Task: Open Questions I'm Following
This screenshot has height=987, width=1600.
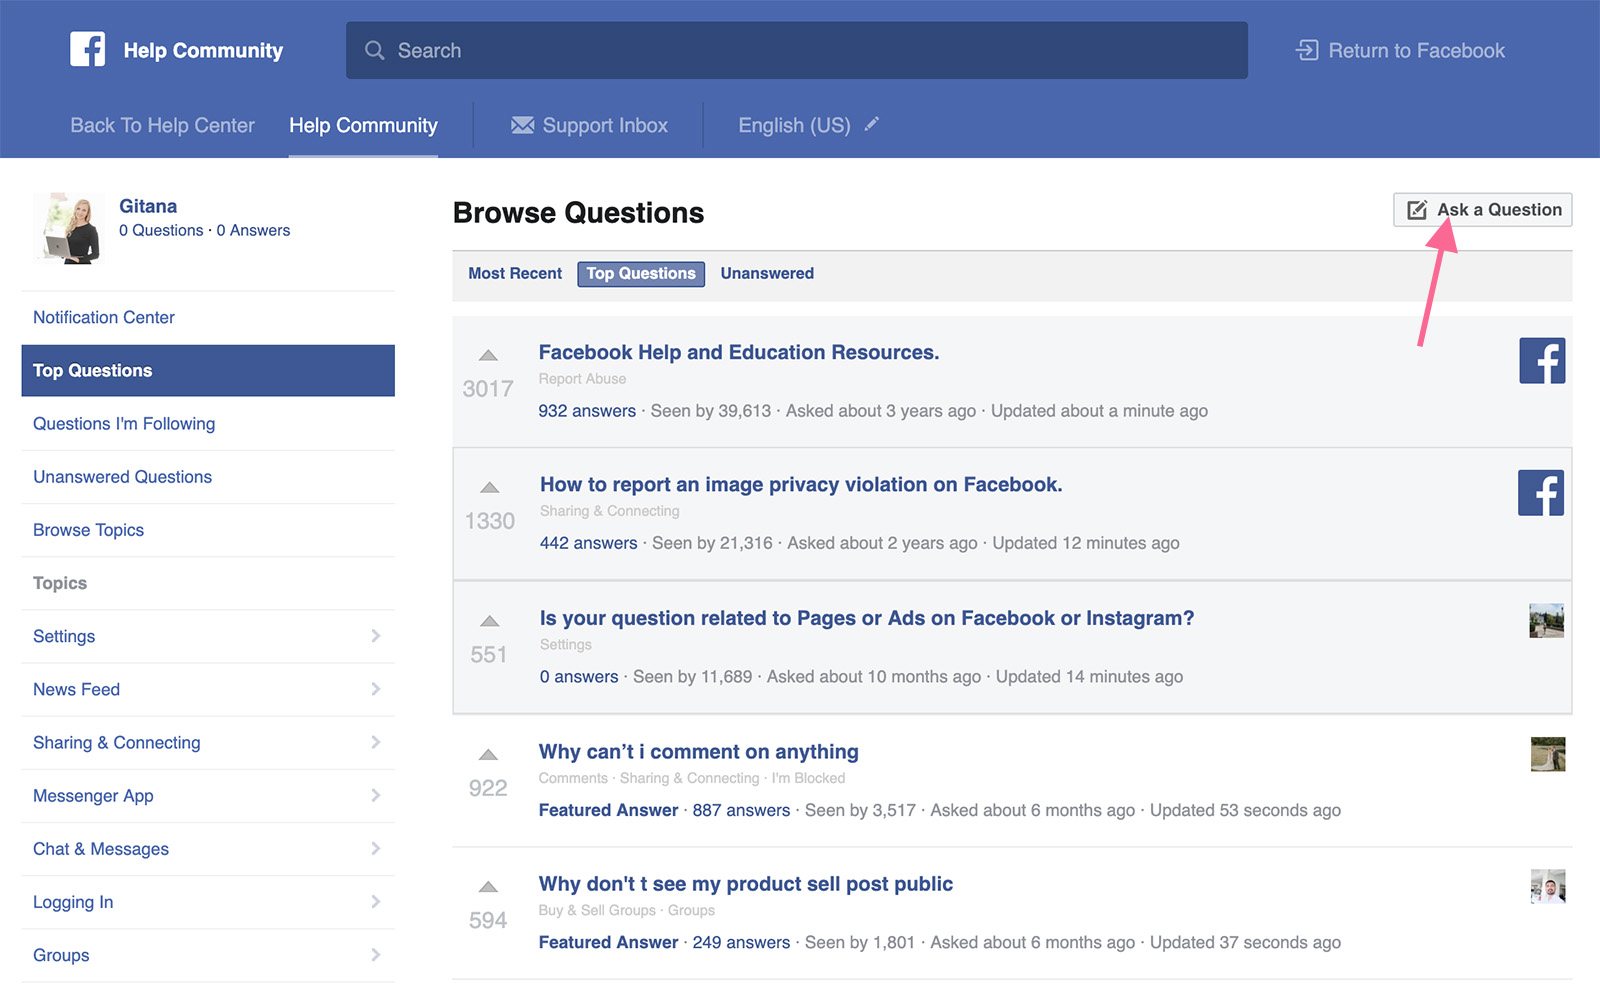Action: [x=124, y=424]
